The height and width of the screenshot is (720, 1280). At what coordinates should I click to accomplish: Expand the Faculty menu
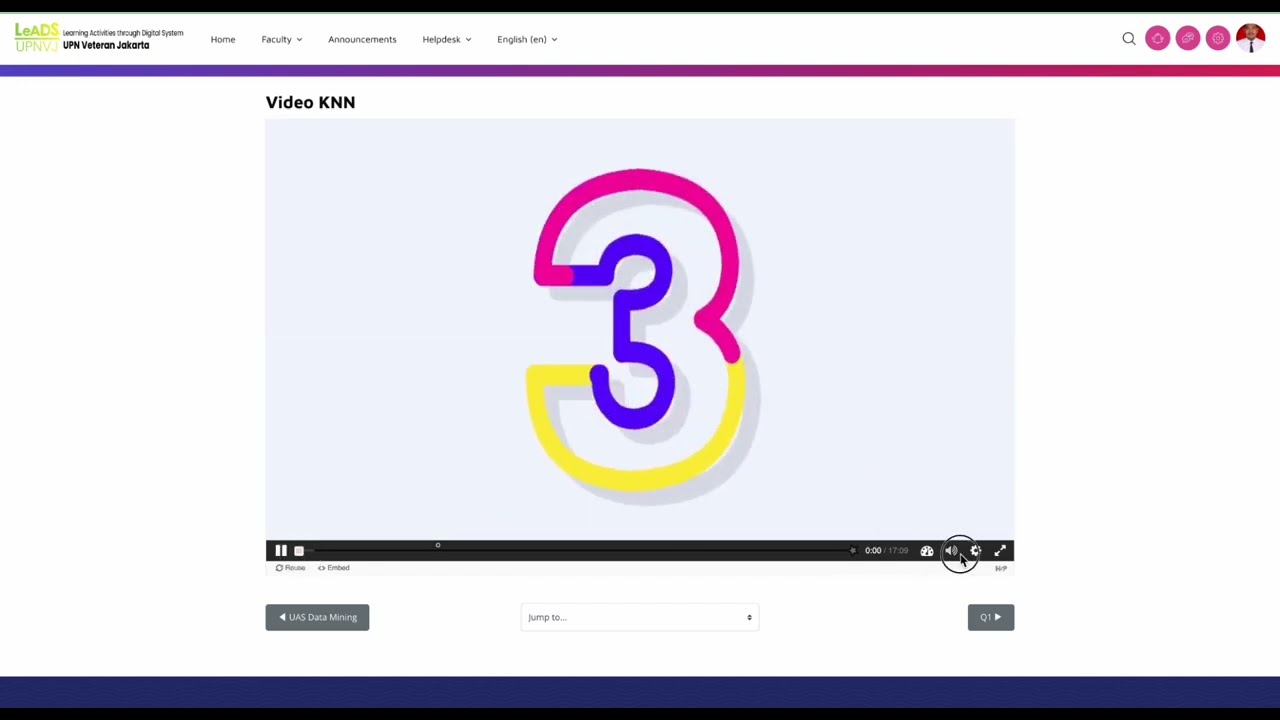click(281, 39)
